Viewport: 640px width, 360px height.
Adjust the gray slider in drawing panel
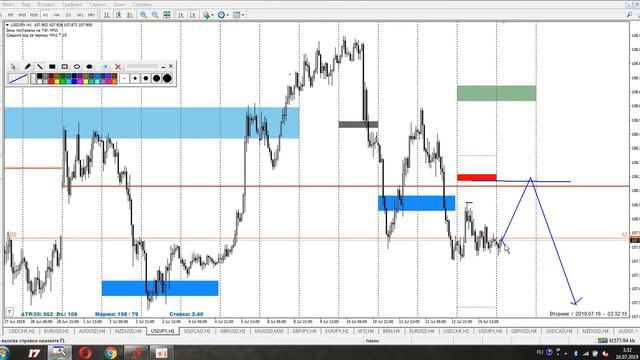point(142,66)
